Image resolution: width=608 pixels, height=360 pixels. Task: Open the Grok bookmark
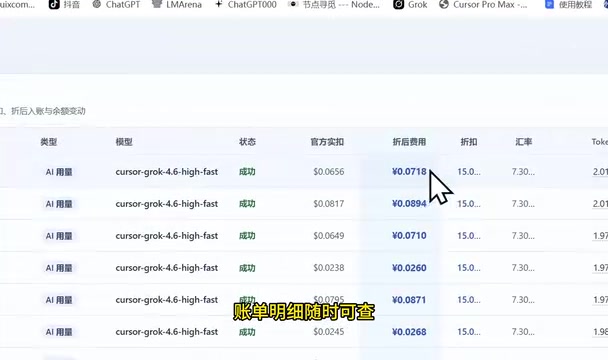click(x=410, y=5)
